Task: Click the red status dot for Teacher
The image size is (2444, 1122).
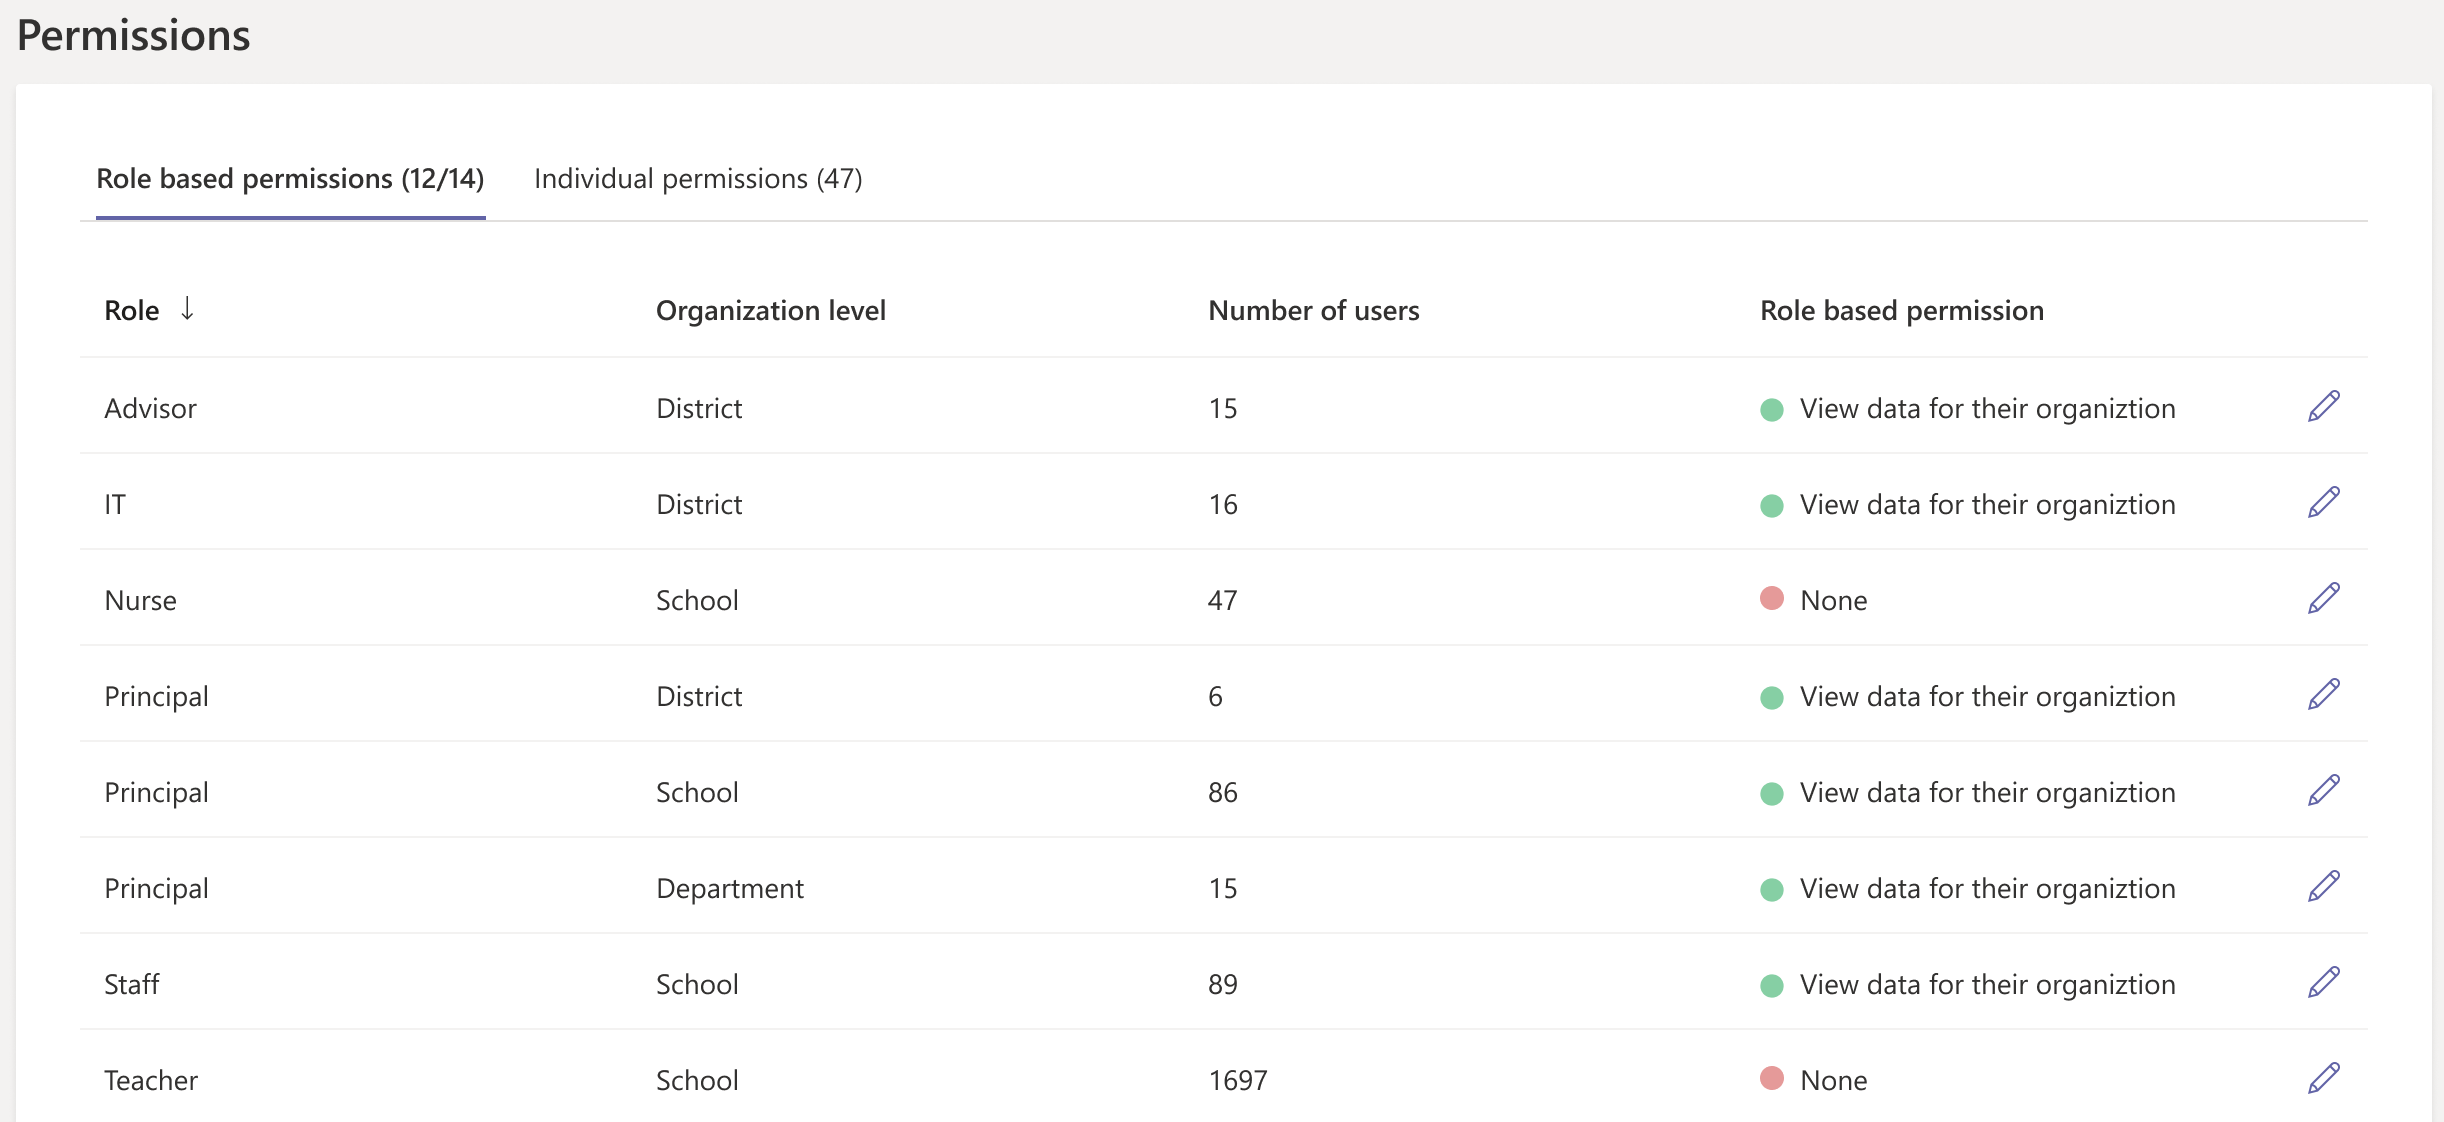Action: [x=1772, y=1078]
